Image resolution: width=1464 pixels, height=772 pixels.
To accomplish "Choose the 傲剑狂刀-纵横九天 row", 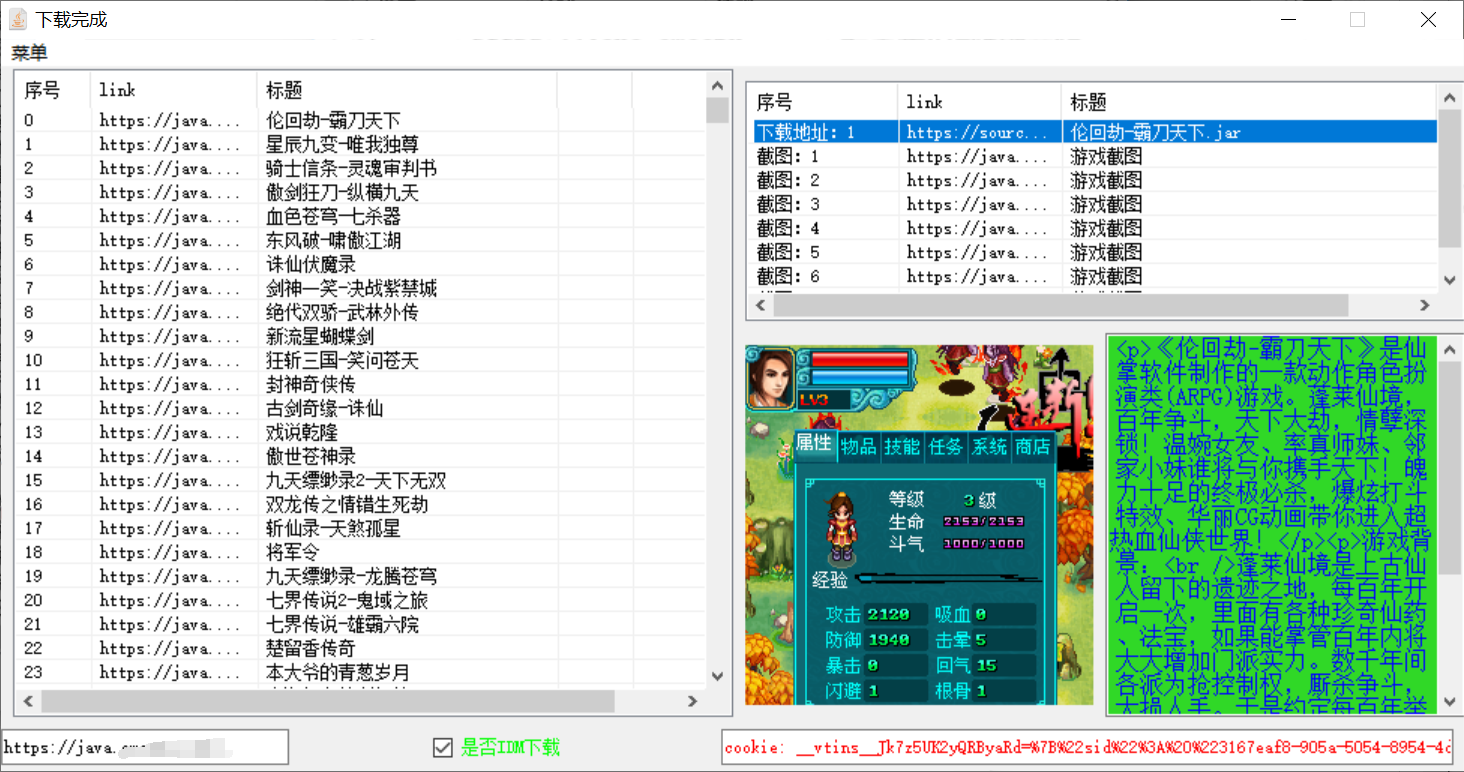I will pos(360,193).
